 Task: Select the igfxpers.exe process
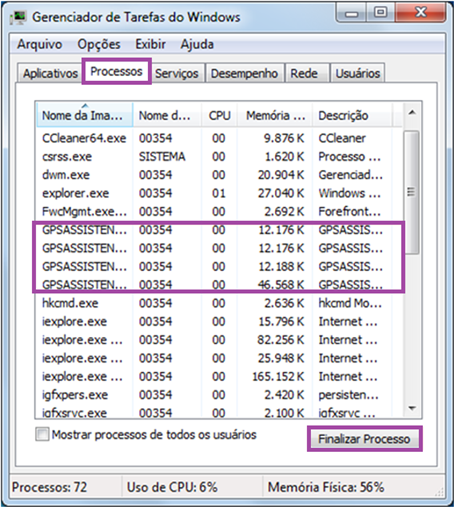[219, 395]
